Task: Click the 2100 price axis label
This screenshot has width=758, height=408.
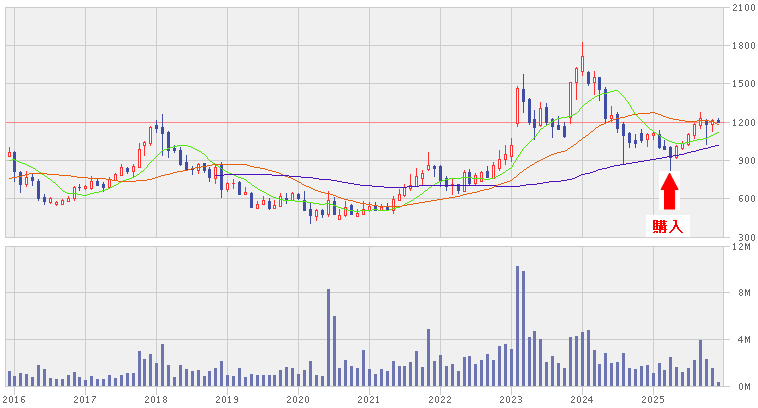Action: (743, 8)
